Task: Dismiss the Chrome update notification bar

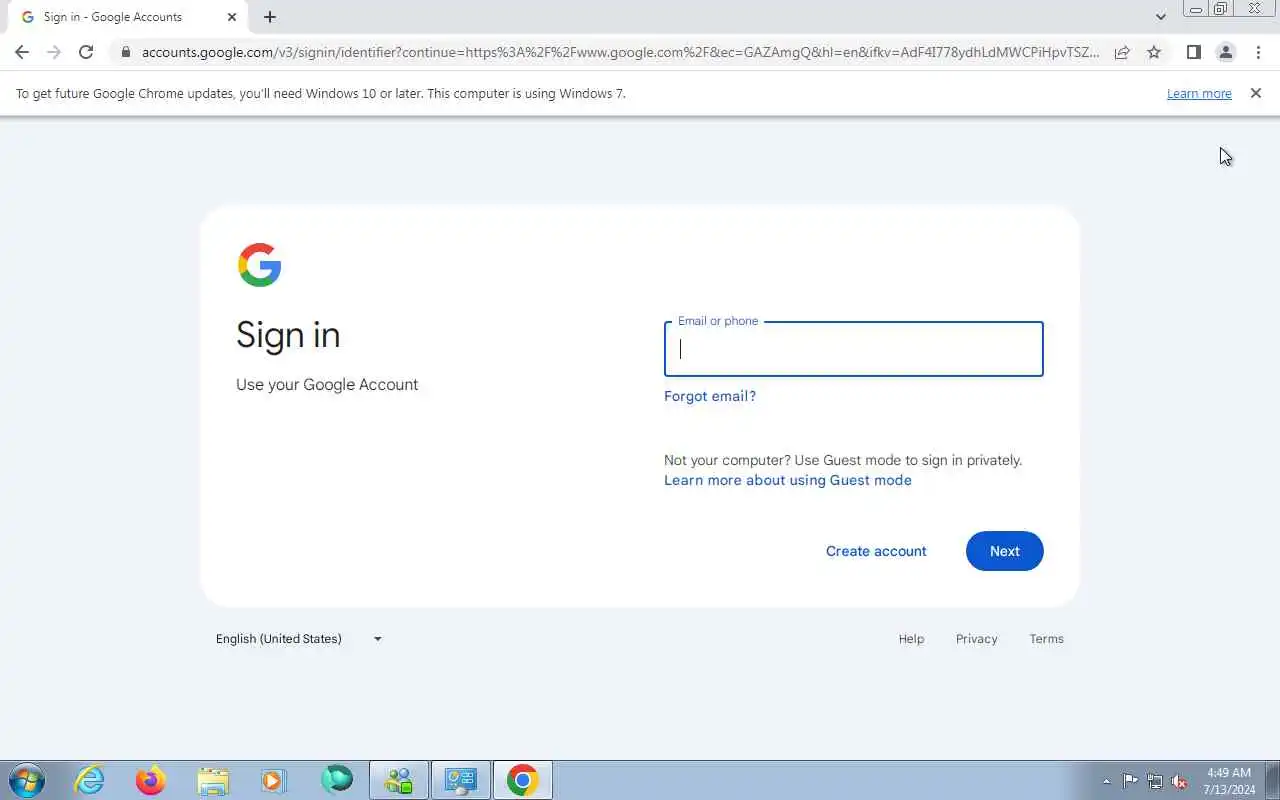Action: pyautogui.click(x=1256, y=93)
